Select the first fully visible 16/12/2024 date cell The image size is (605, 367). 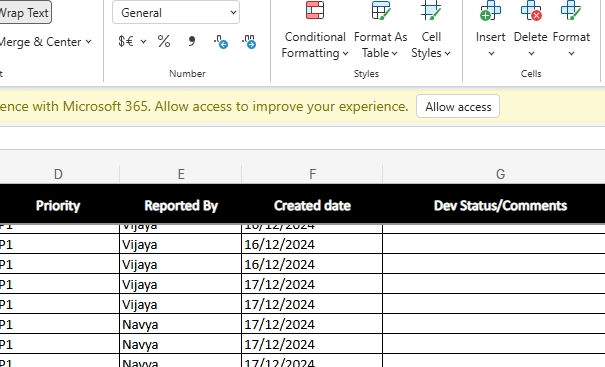tap(312, 244)
